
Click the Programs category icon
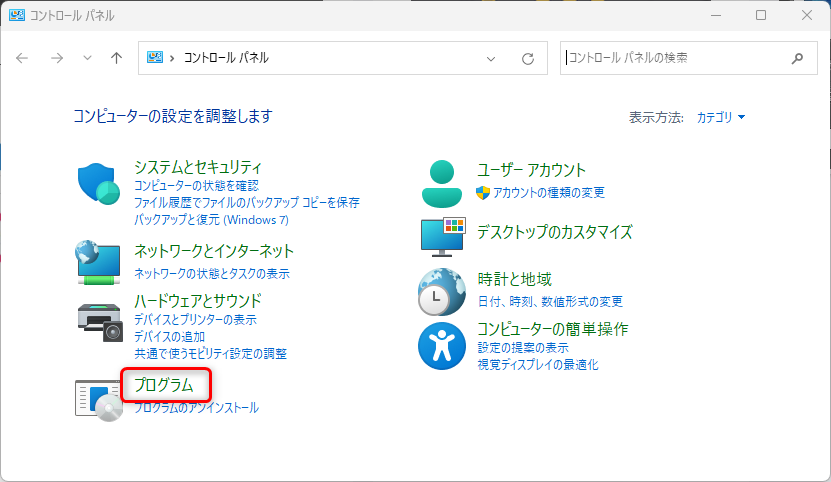98,397
